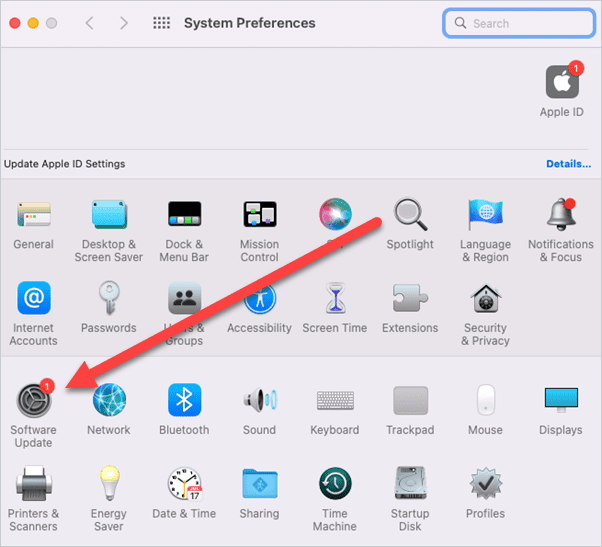The height and width of the screenshot is (547, 602).
Task: Open Sound preferences
Action: 260,400
